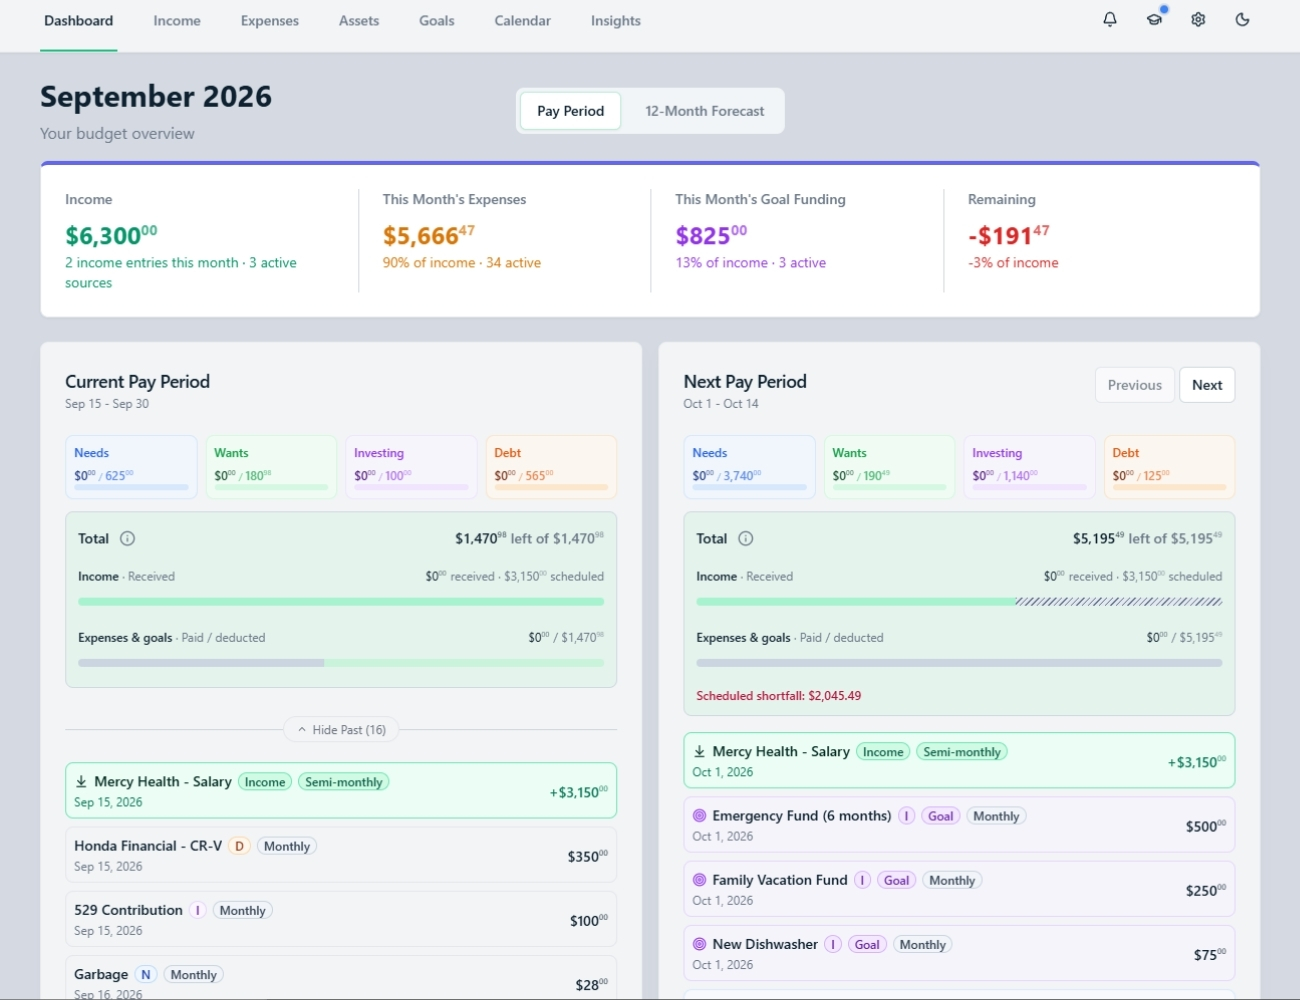Click New Dishwasher goal target icon
The image size is (1300, 1000).
tap(700, 944)
